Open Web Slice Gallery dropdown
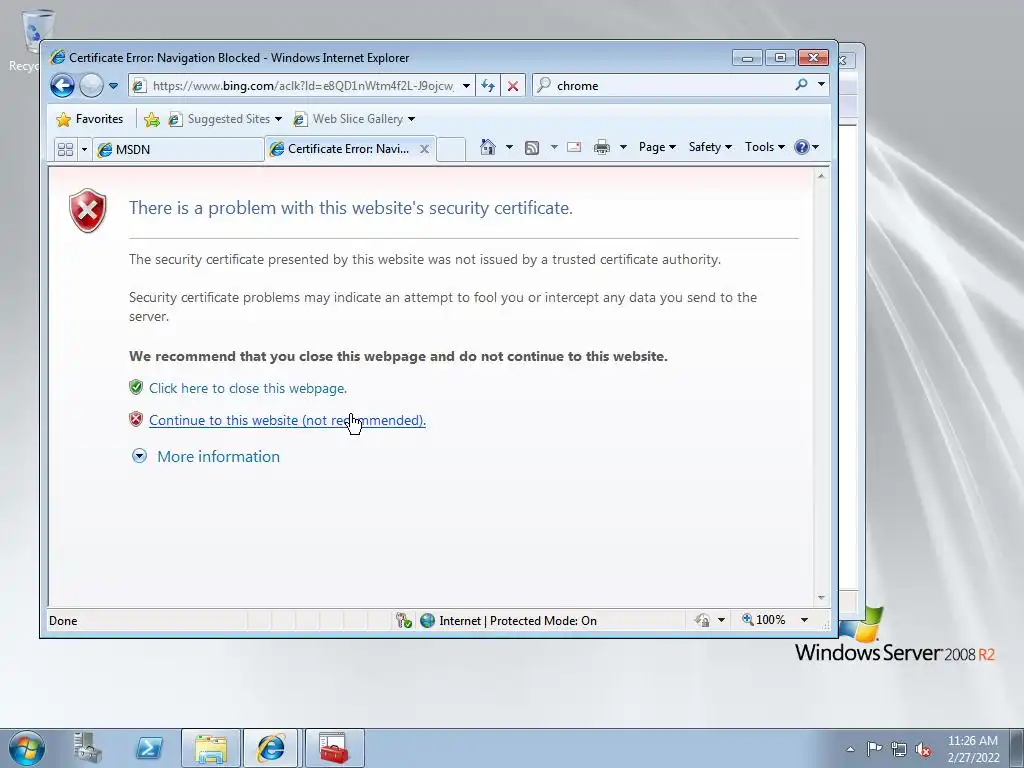Viewport: 1024px width, 768px height. (x=355, y=119)
